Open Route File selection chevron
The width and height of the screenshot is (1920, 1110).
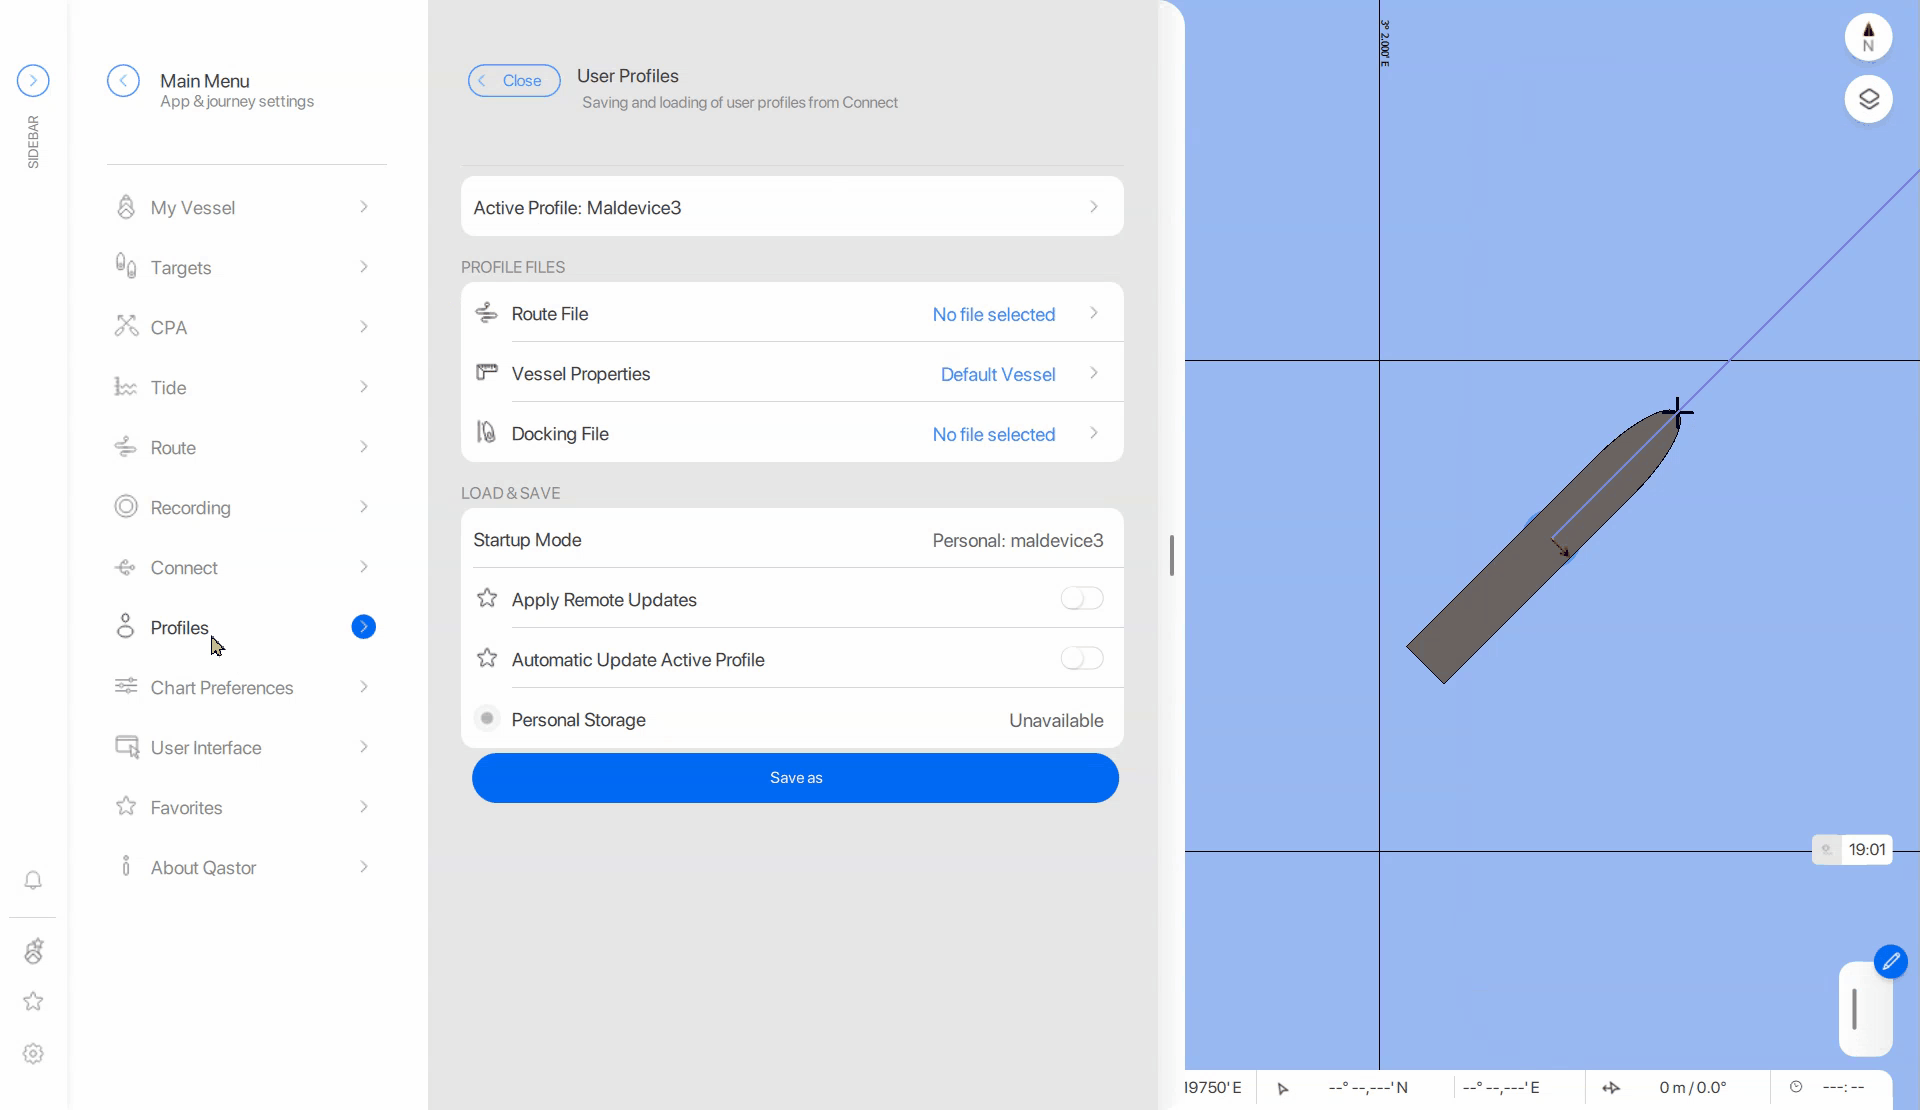point(1094,313)
